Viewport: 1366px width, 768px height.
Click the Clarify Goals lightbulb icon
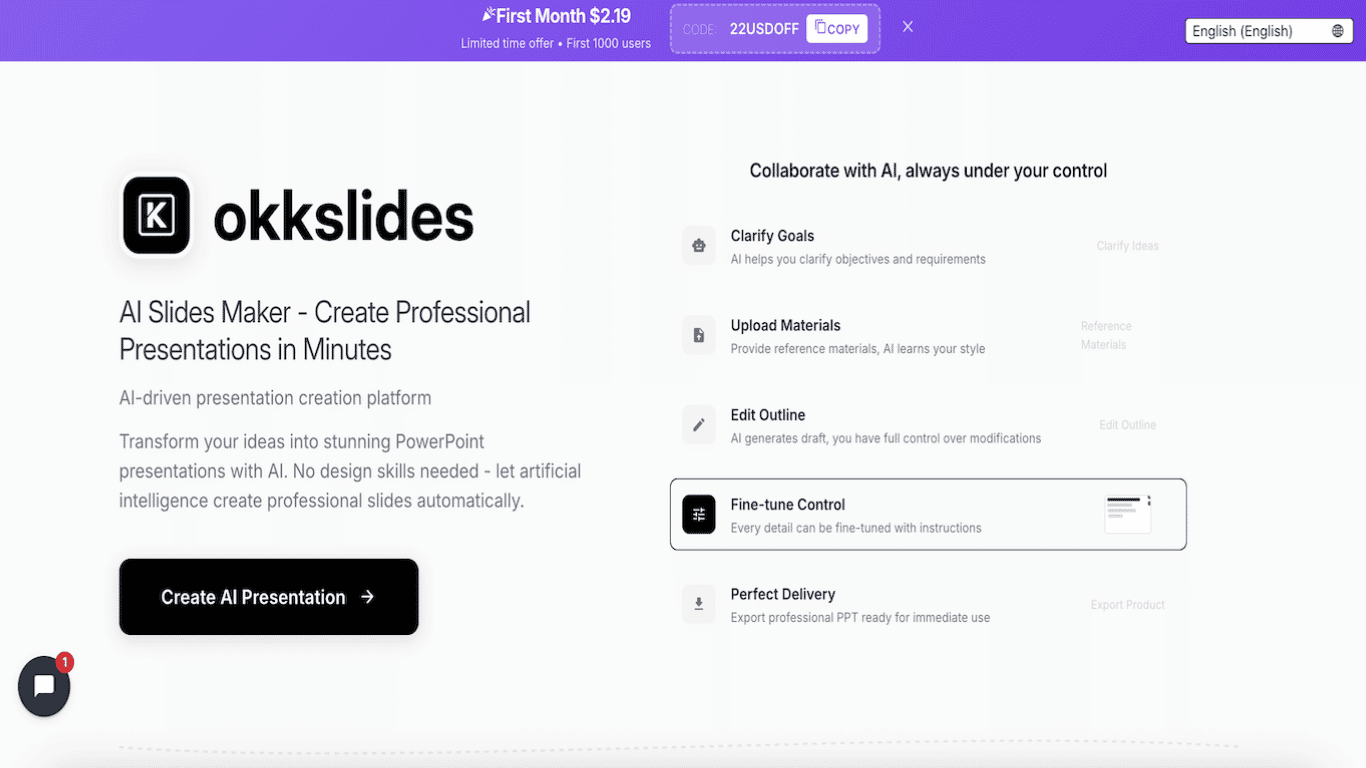(x=698, y=246)
